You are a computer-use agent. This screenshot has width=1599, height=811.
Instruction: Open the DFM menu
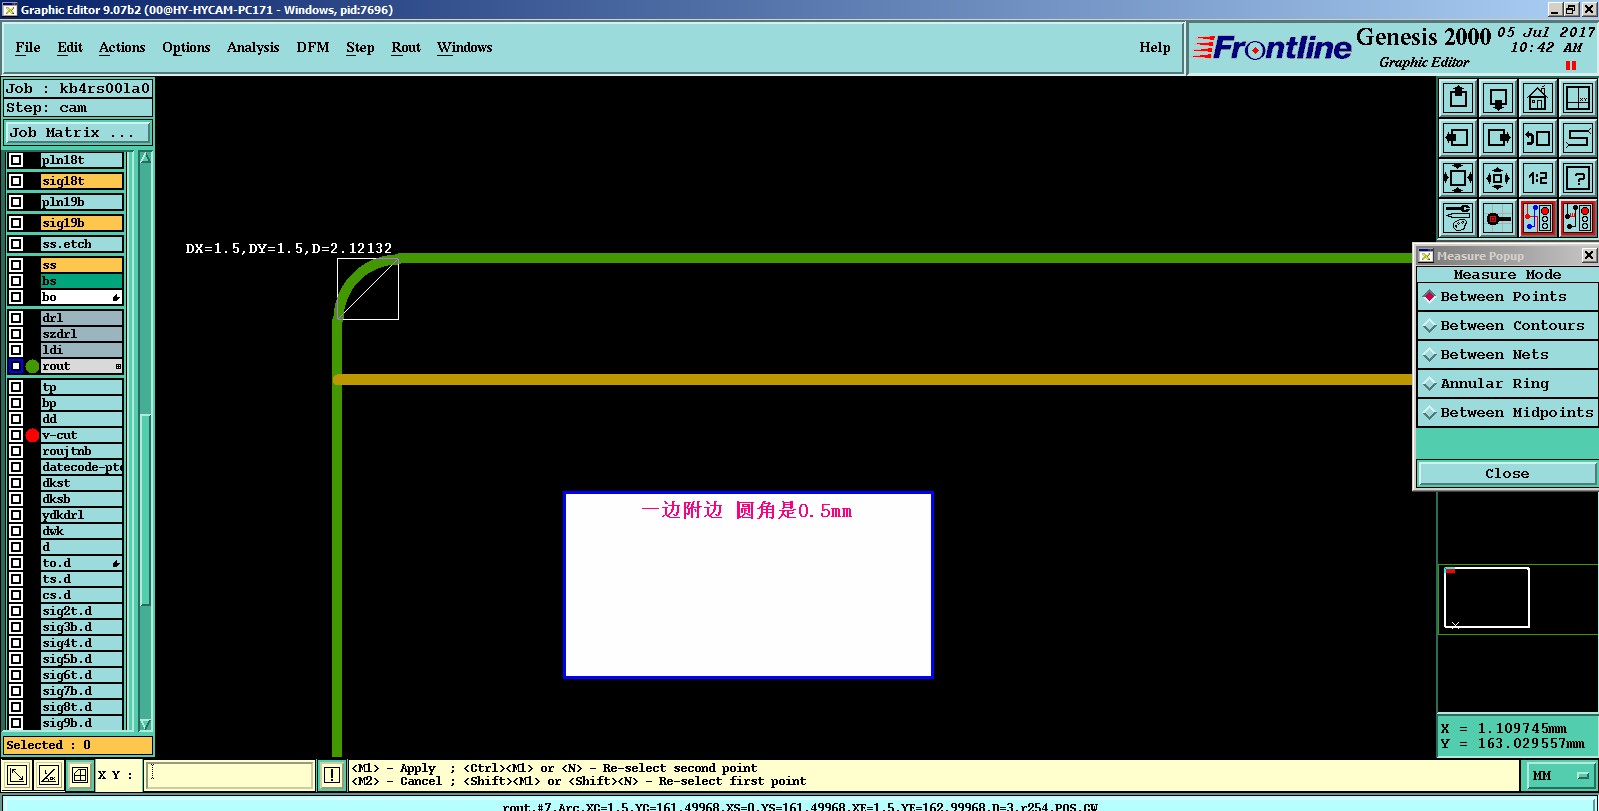pos(313,47)
